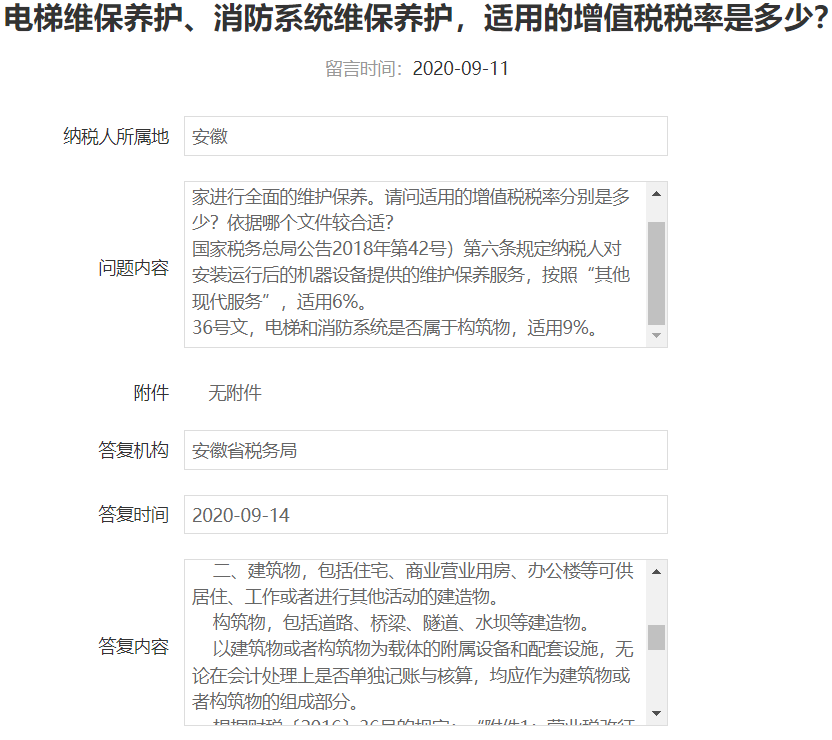This screenshot has height=740, width=832.
Task: Click the 答复机构 field with 安徽省税务局
Action: point(425,450)
